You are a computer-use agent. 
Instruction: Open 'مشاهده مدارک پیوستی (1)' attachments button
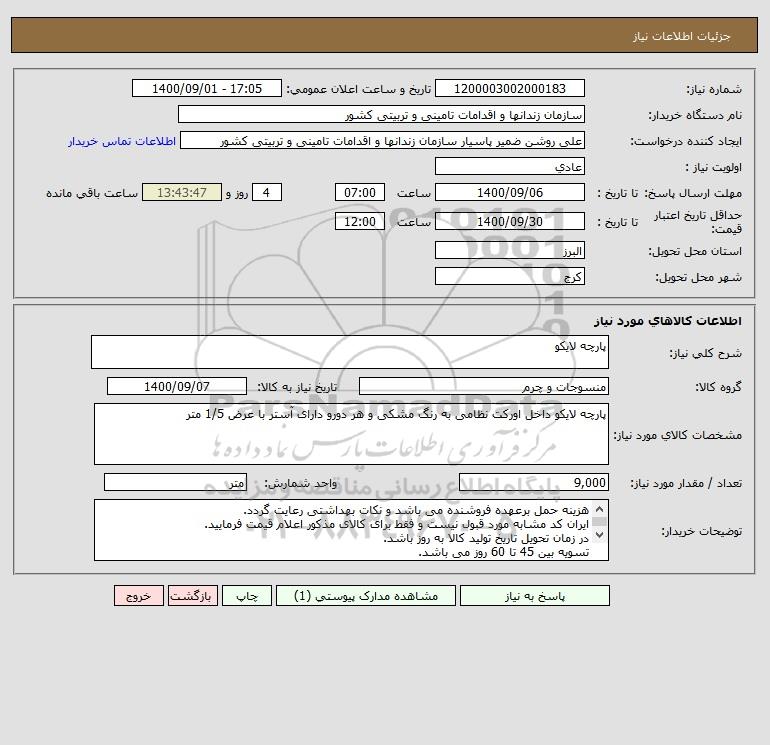point(366,596)
